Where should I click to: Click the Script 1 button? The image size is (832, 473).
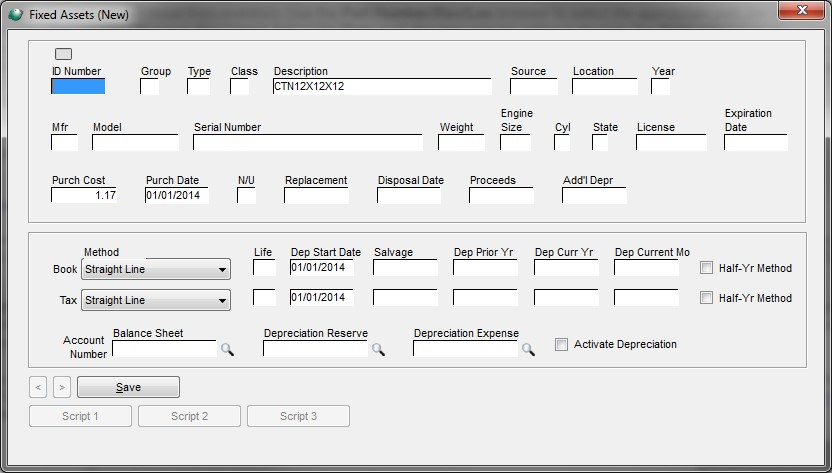[x=80, y=416]
